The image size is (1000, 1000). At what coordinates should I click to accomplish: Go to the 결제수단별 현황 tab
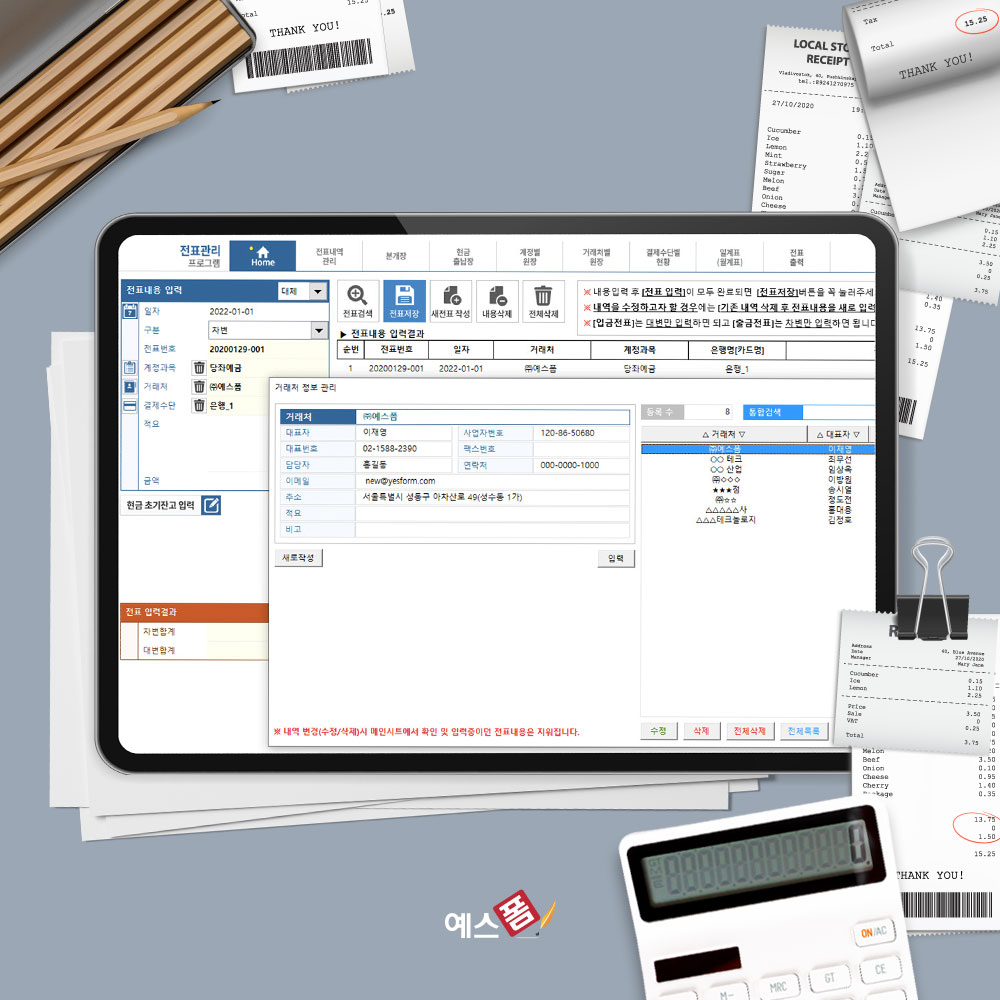[x=663, y=256]
